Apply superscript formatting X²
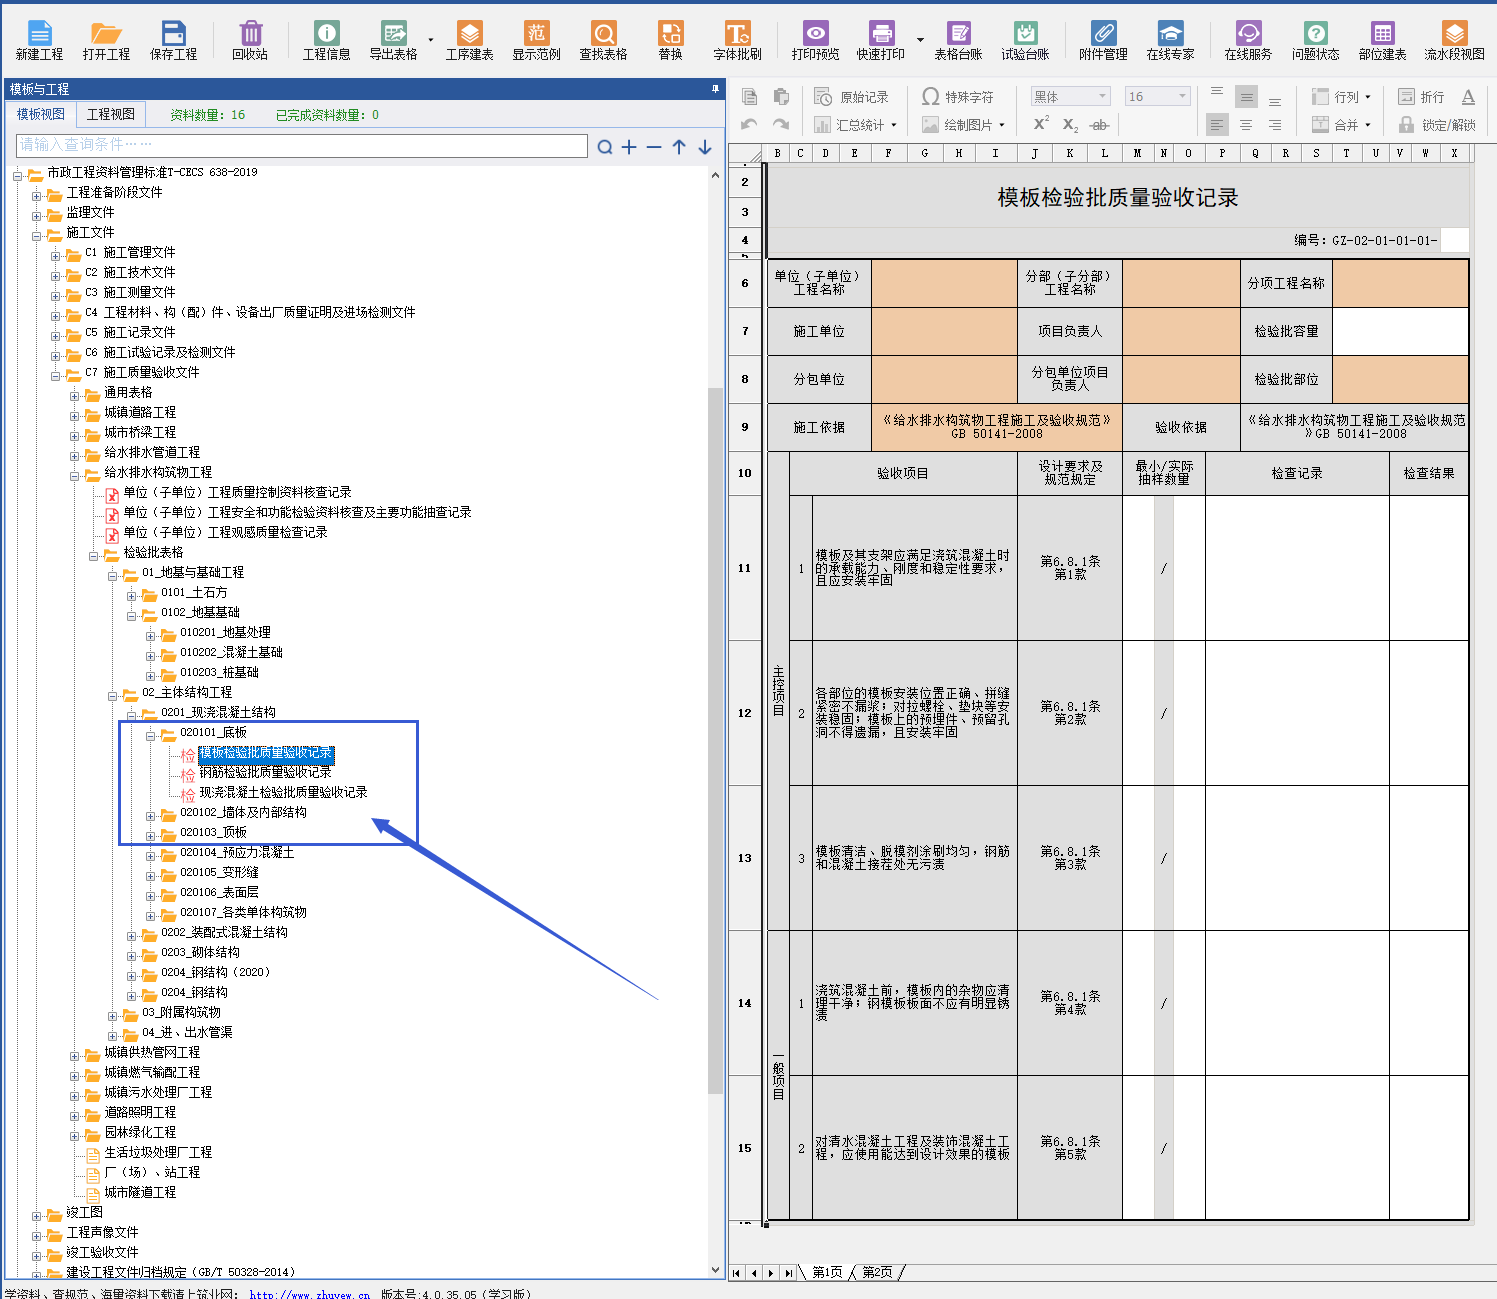The image size is (1497, 1299). [1041, 124]
